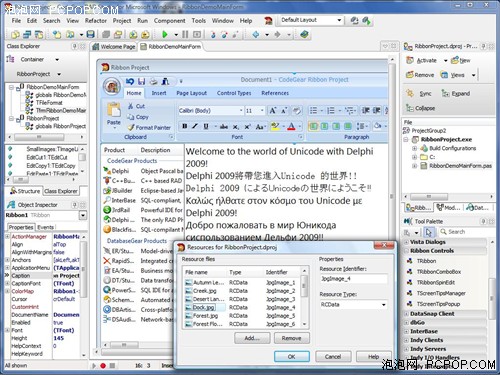This screenshot has width=500, height=375.
Task: Switch to the Insert ribbon tab
Action: (x=159, y=93)
